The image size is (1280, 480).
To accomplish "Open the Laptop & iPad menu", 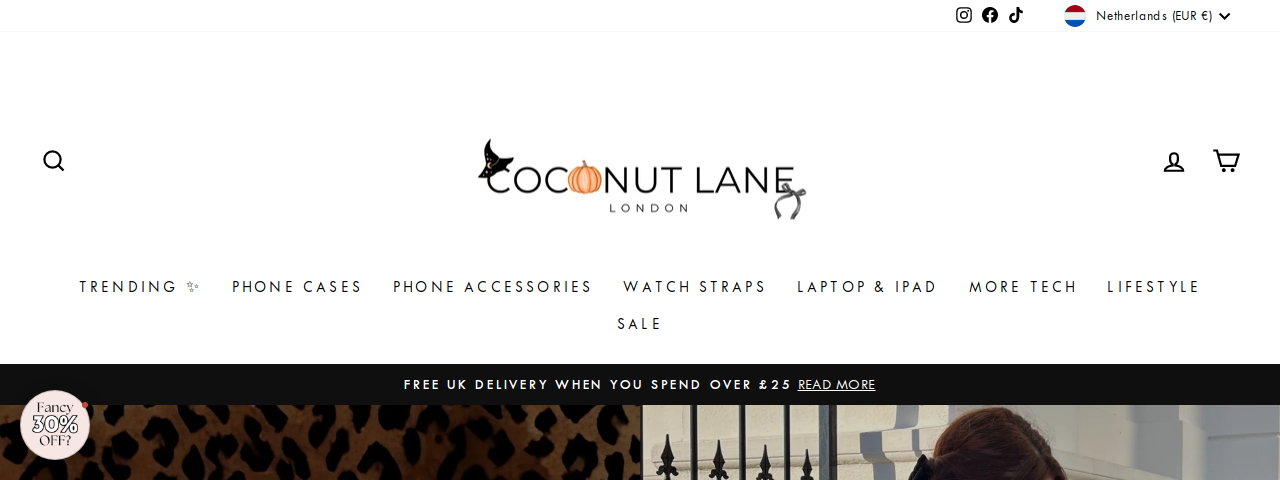I will click(x=867, y=287).
